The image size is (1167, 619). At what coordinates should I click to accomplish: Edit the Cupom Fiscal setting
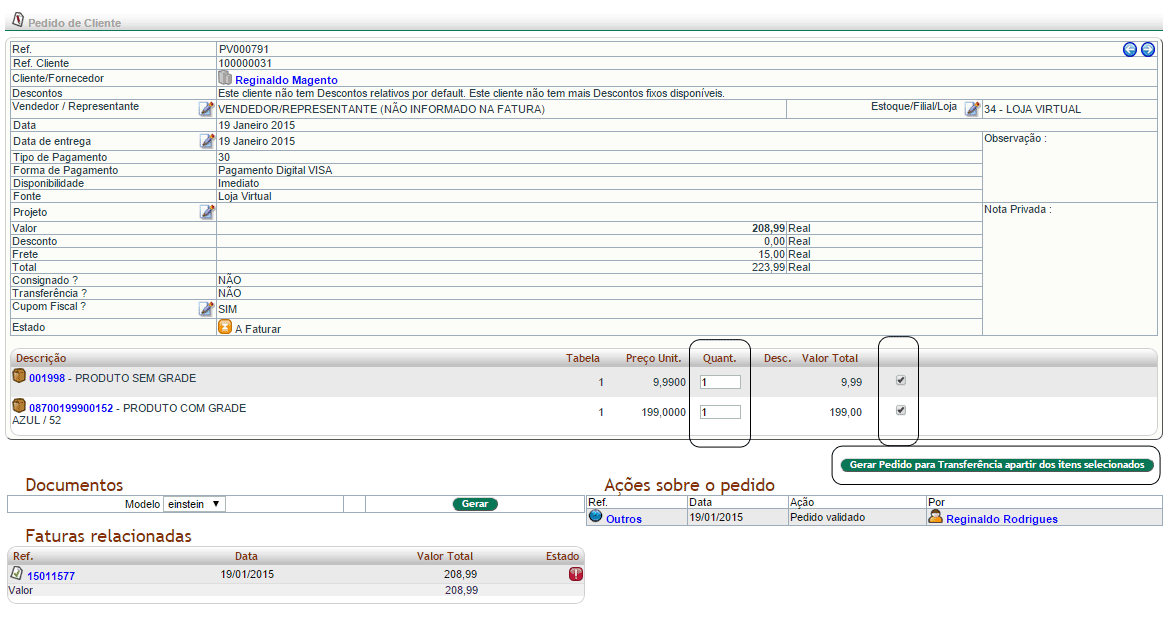tap(206, 310)
